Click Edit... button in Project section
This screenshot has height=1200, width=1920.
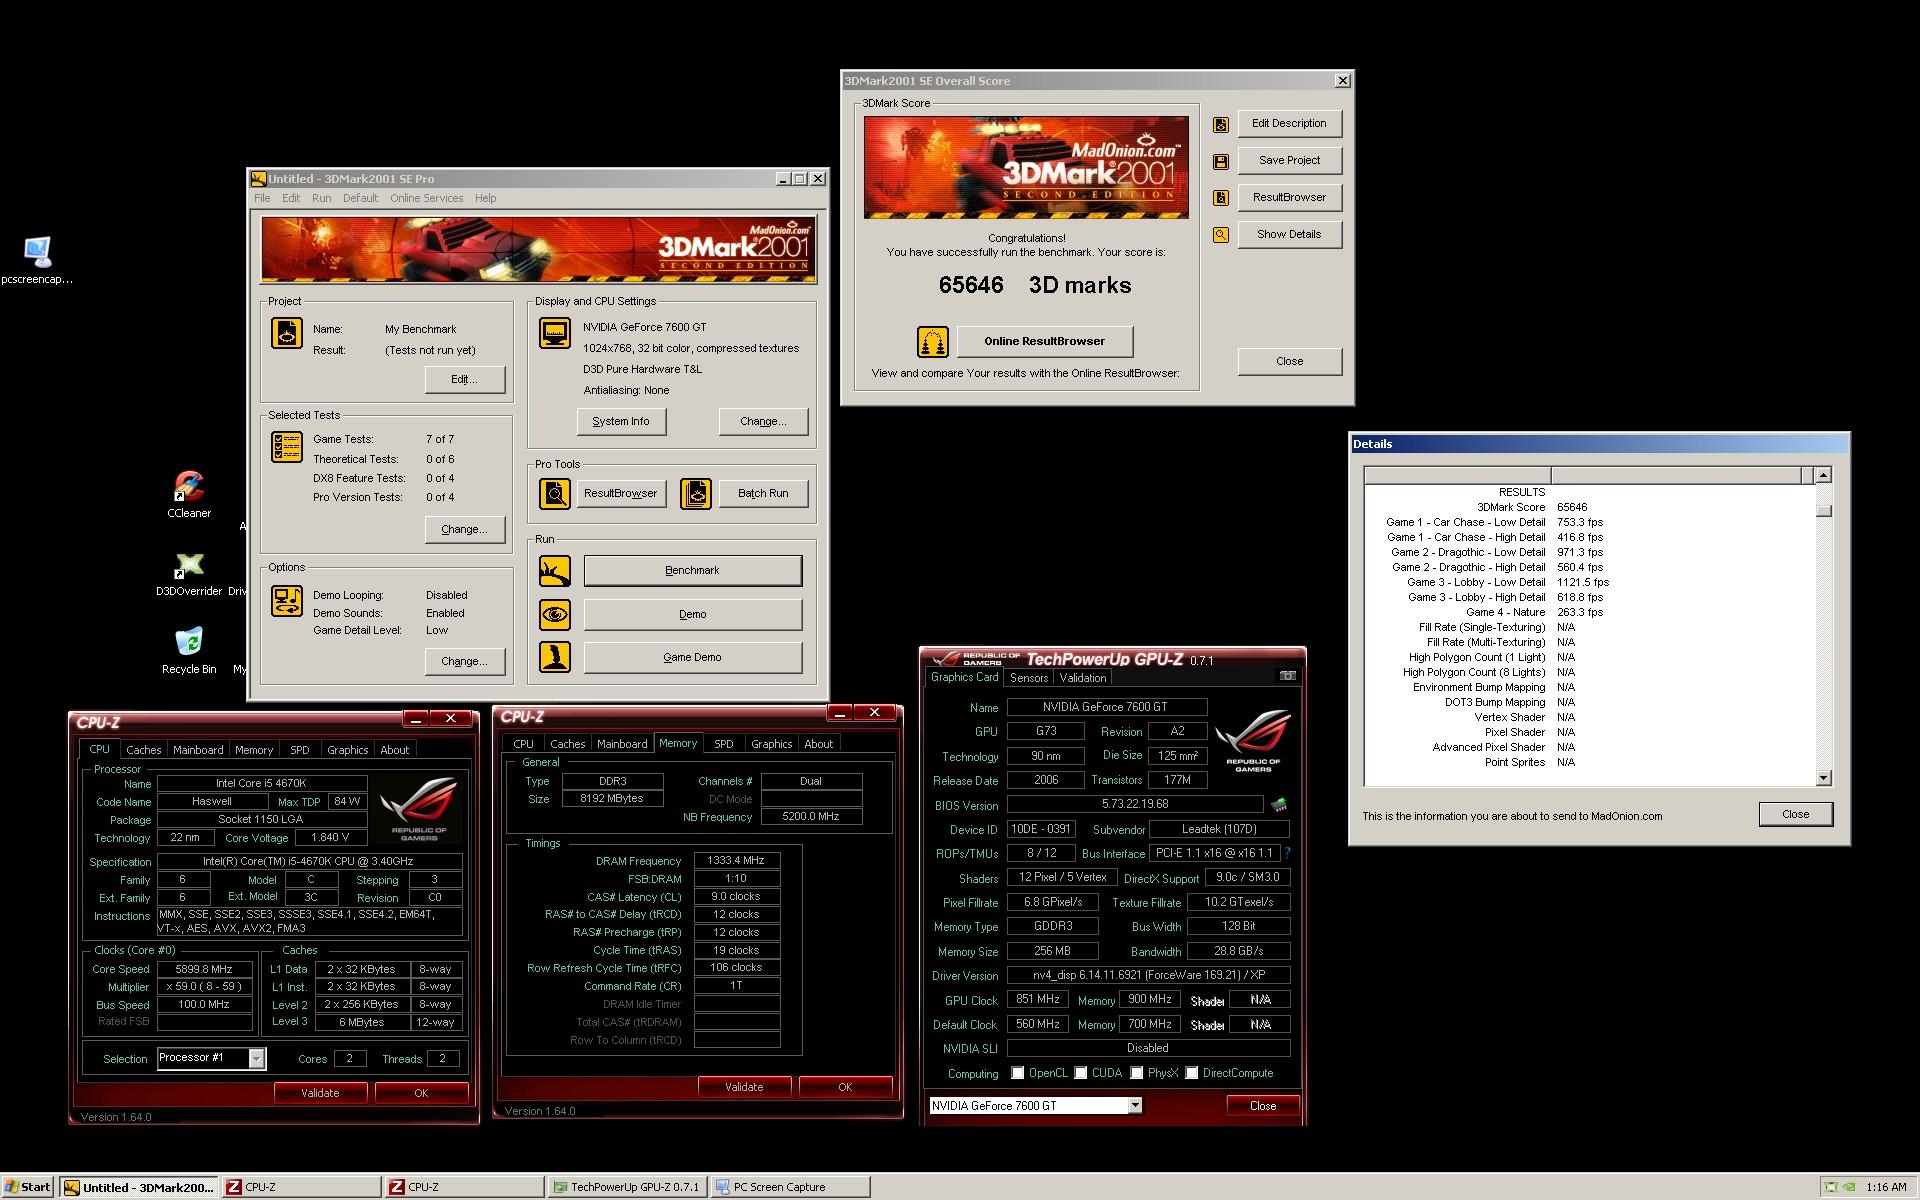(464, 380)
